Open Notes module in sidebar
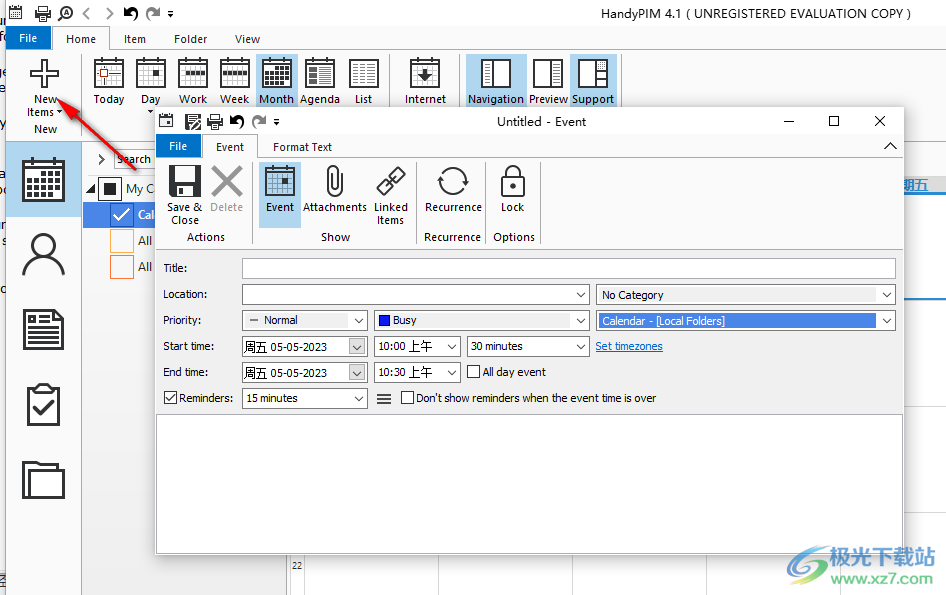The width and height of the screenshot is (946, 595). [x=43, y=329]
